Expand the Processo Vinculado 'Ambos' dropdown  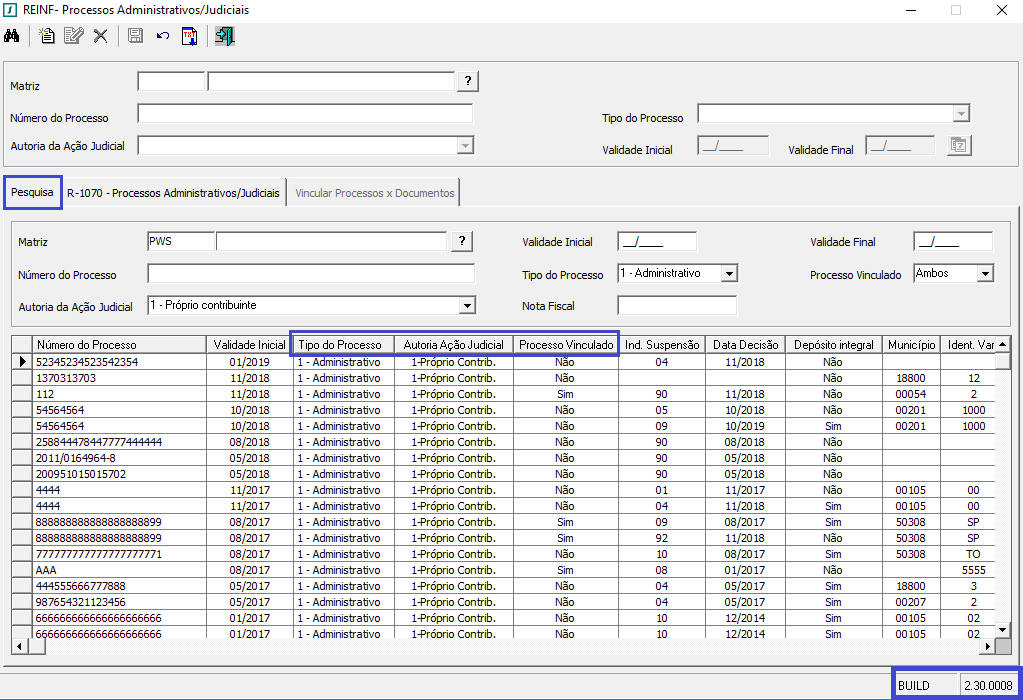[985, 273]
